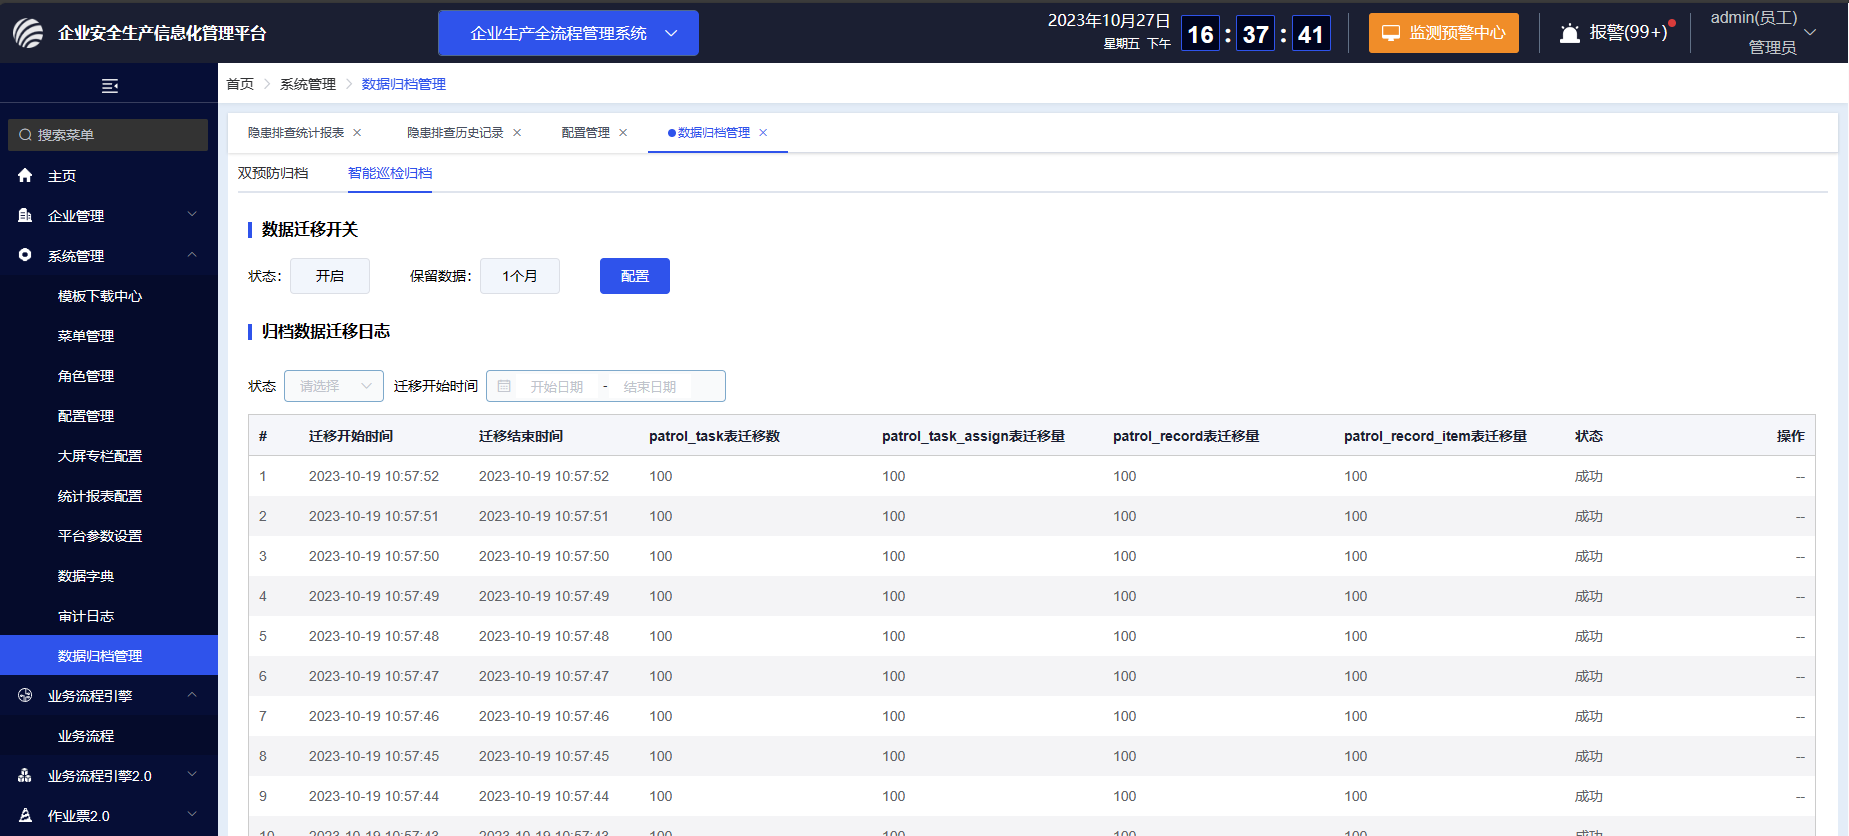
Task: Switch to 双预防归档 tab
Action: coord(273,173)
